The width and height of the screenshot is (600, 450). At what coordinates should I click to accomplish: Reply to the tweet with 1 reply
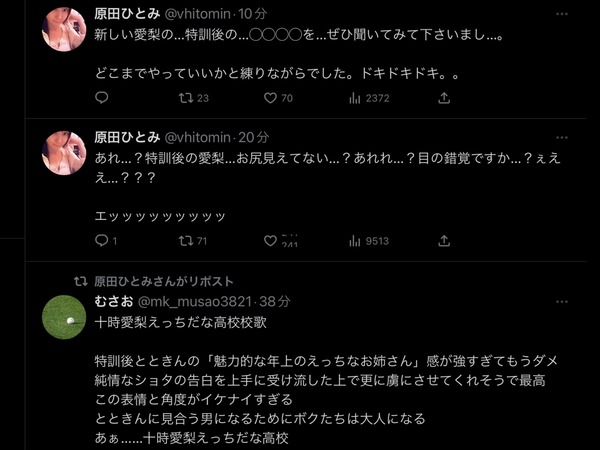coord(106,241)
